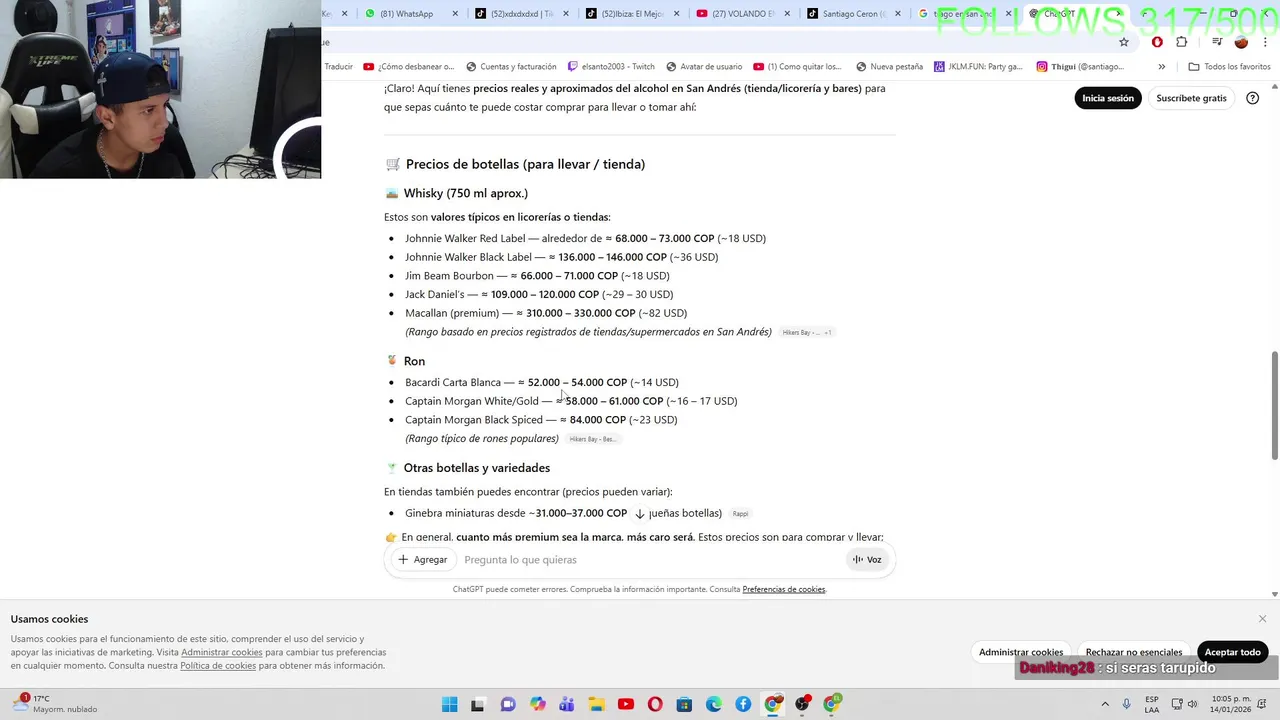Click the Inicia sesión button

click(1108, 98)
